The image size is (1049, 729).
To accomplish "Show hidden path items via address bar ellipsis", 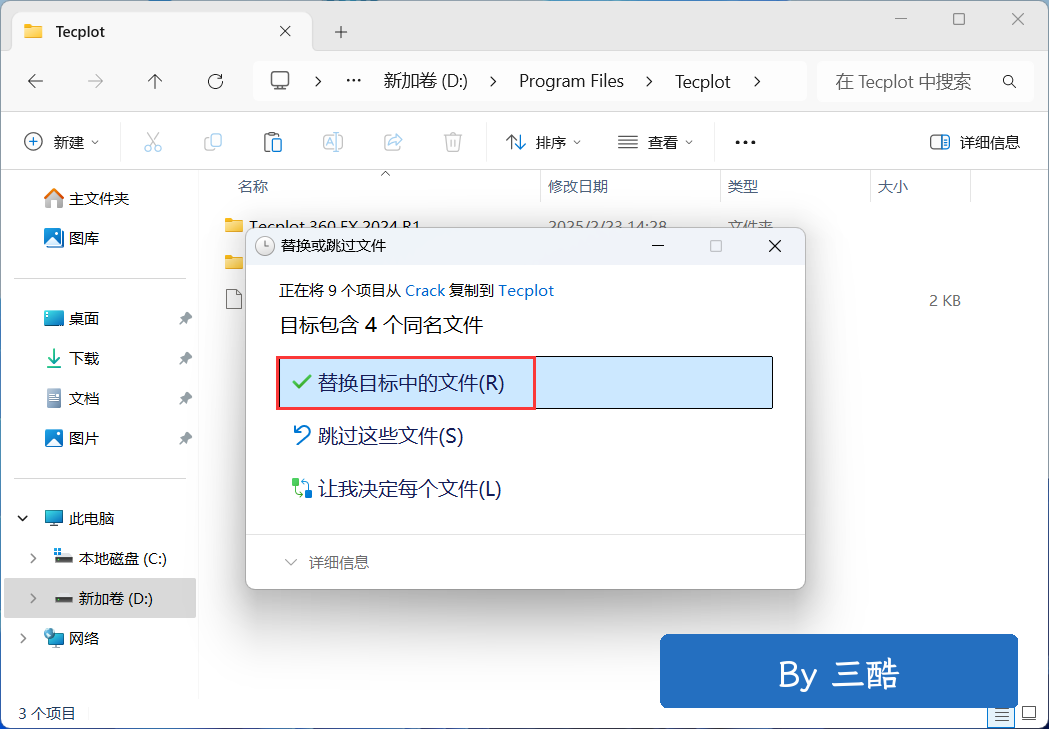I will pos(353,81).
